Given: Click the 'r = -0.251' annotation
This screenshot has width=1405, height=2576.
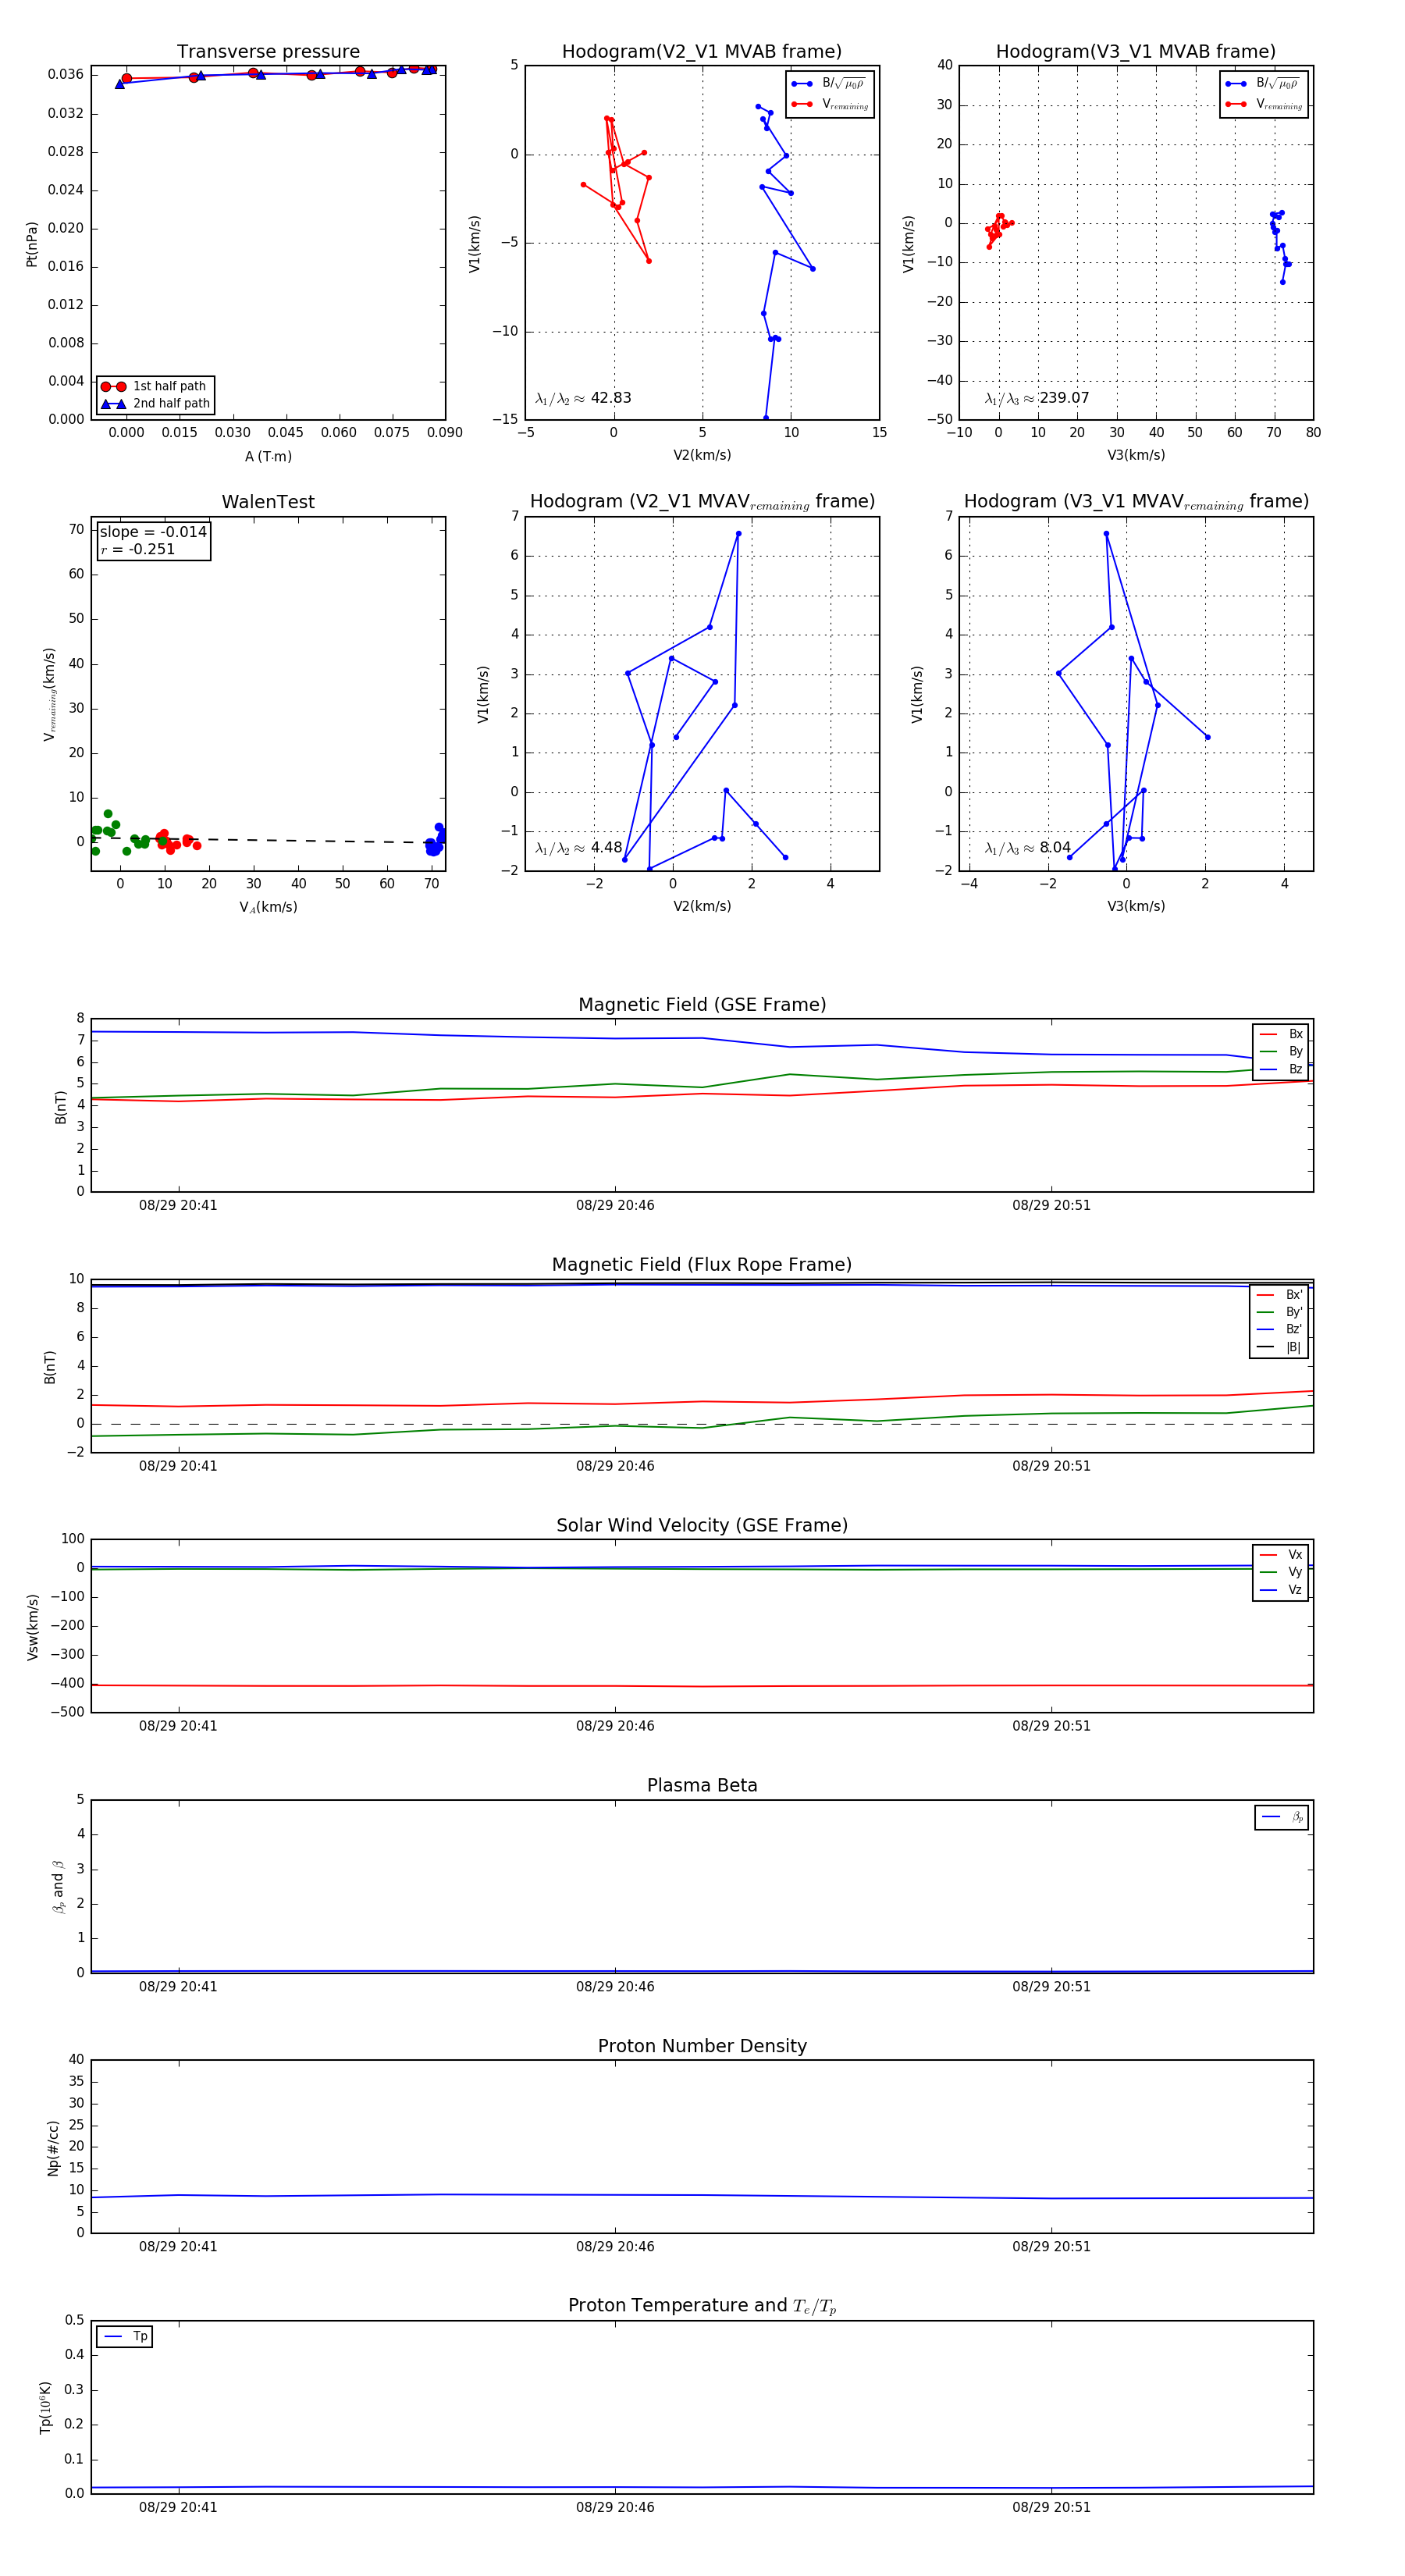Looking at the screenshot, I should (138, 549).
